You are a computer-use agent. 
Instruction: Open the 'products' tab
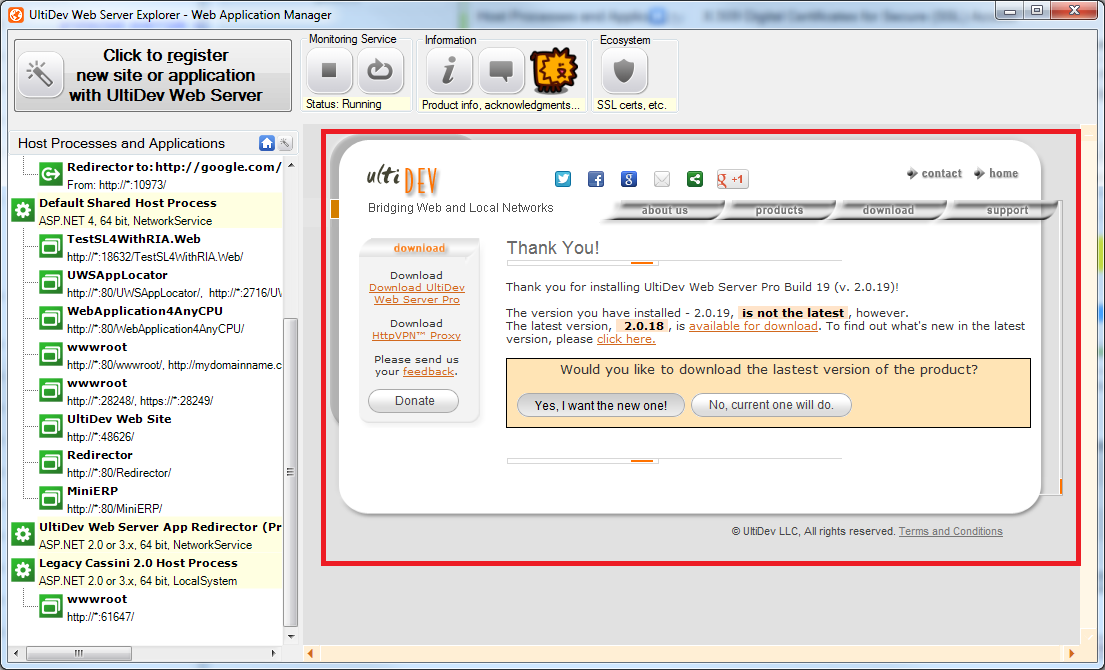click(779, 210)
